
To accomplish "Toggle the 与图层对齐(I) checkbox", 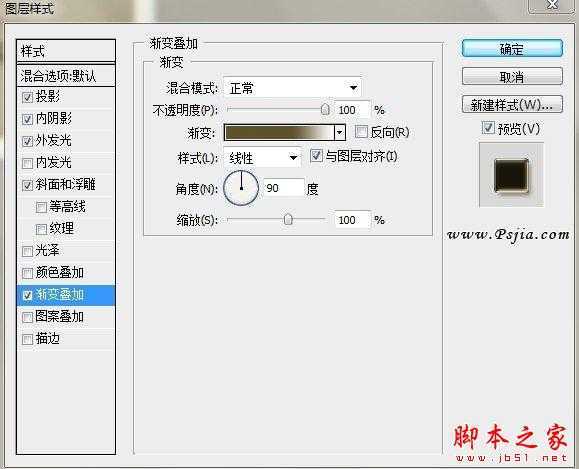I will coord(316,155).
